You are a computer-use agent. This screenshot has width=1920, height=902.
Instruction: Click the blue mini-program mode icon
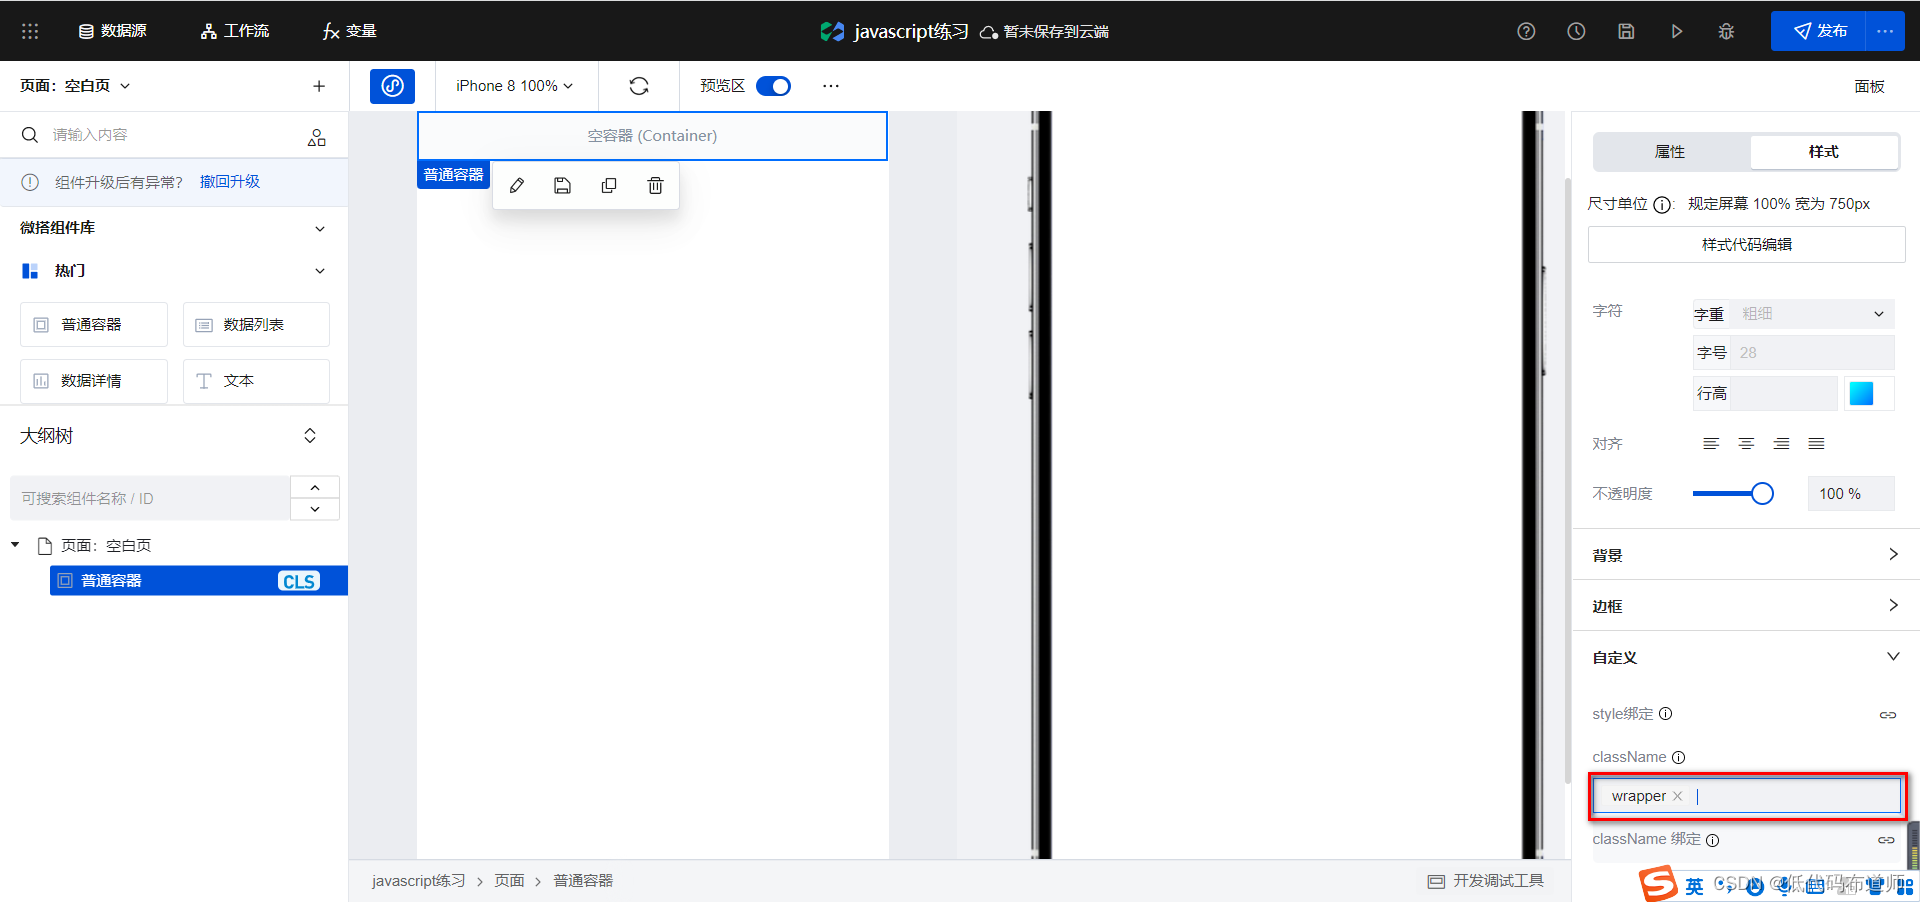pos(392,86)
